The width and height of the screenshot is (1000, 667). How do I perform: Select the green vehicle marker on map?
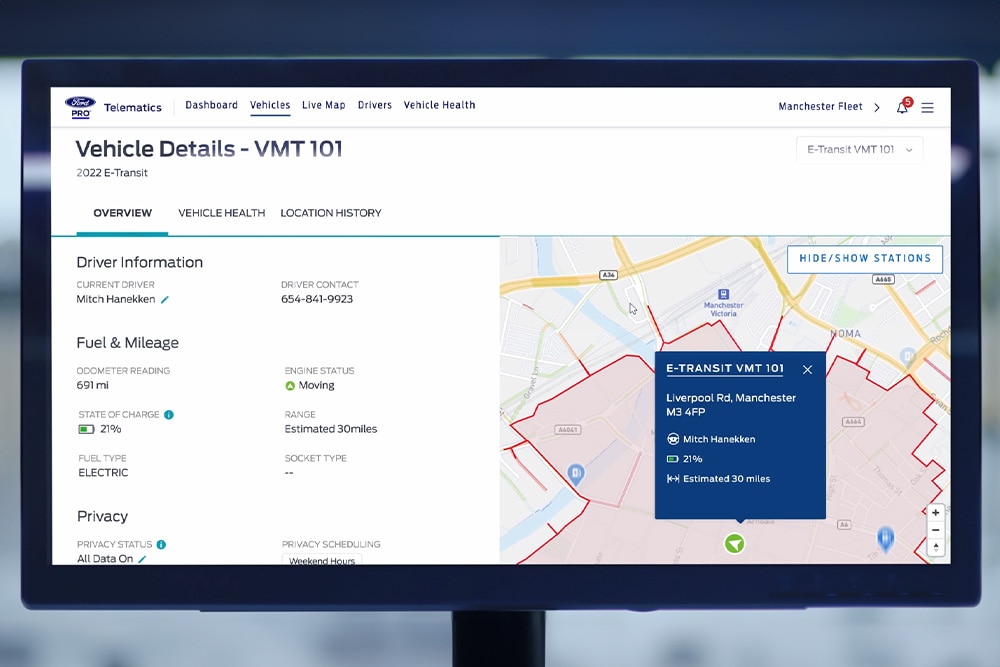point(735,543)
